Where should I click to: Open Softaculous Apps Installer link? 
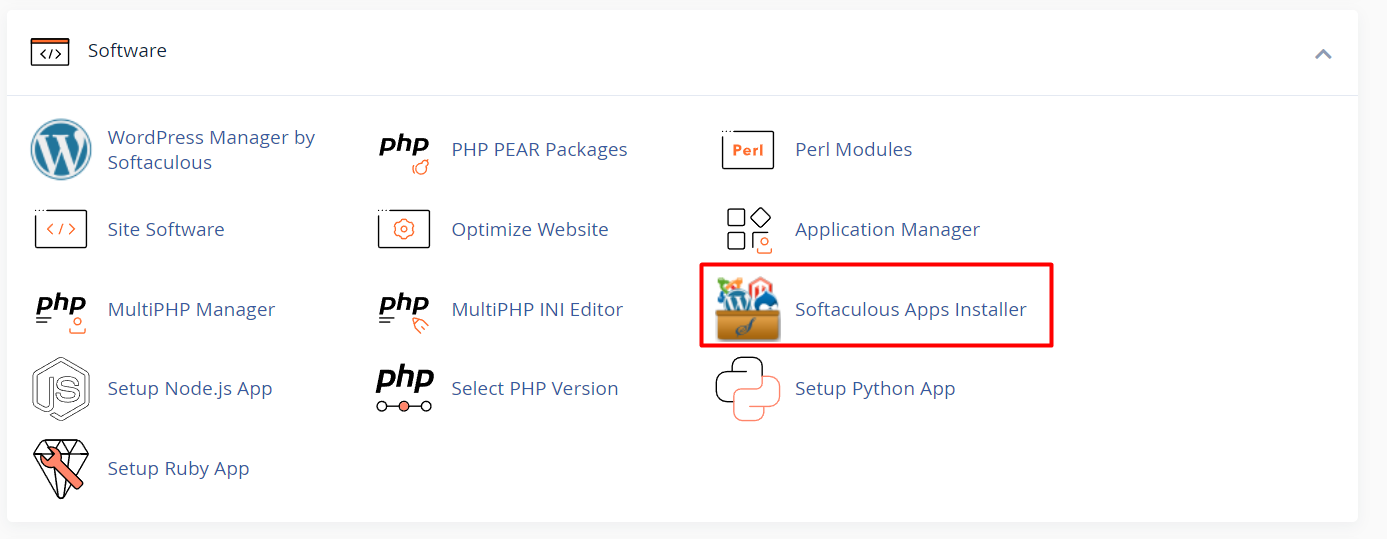[x=911, y=310]
